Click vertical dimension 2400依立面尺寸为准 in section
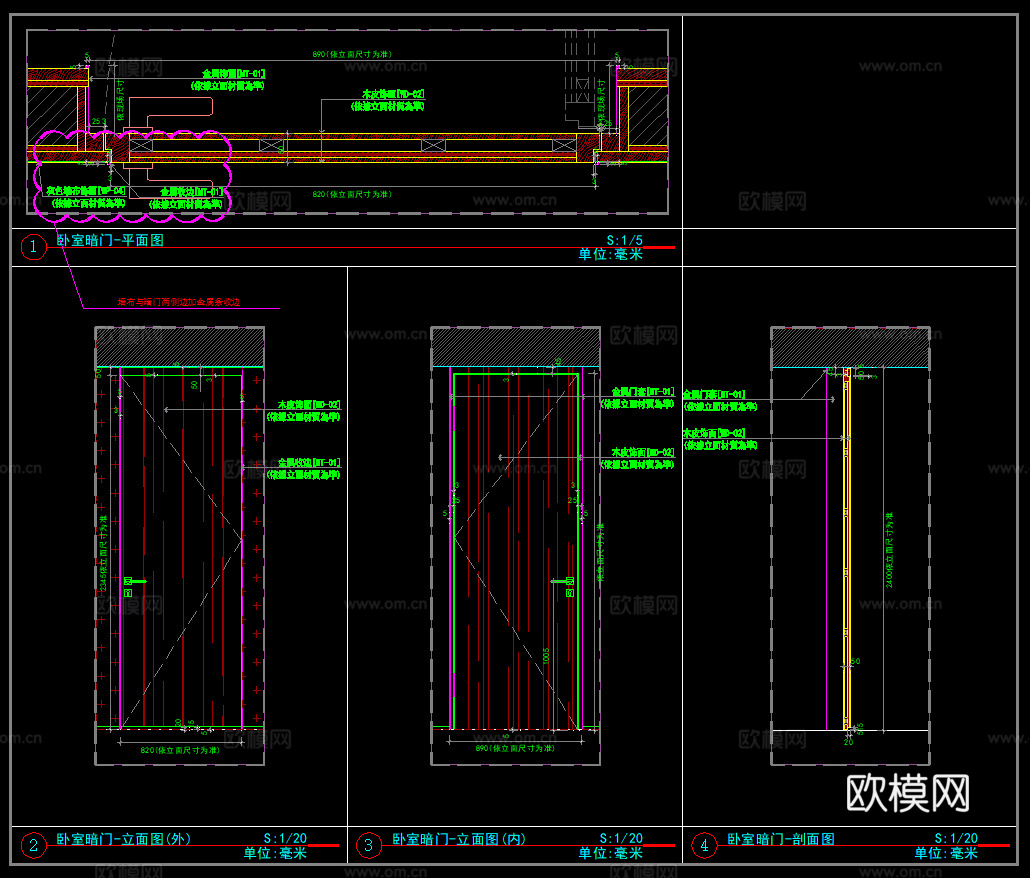 (889, 550)
